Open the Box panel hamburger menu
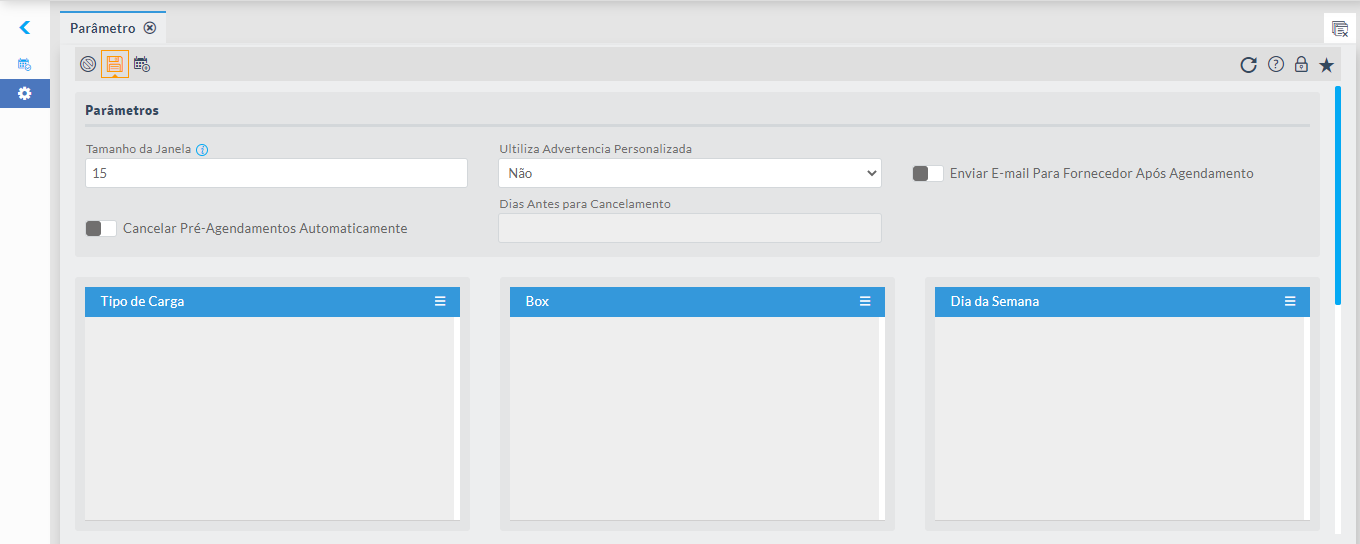This screenshot has width=1360, height=544. click(x=865, y=301)
